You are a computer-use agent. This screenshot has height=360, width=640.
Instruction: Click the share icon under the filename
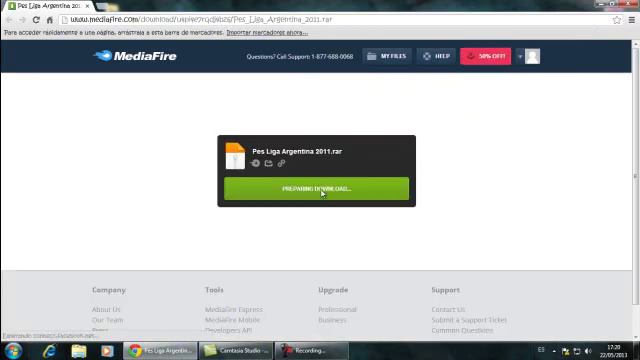tap(269, 163)
